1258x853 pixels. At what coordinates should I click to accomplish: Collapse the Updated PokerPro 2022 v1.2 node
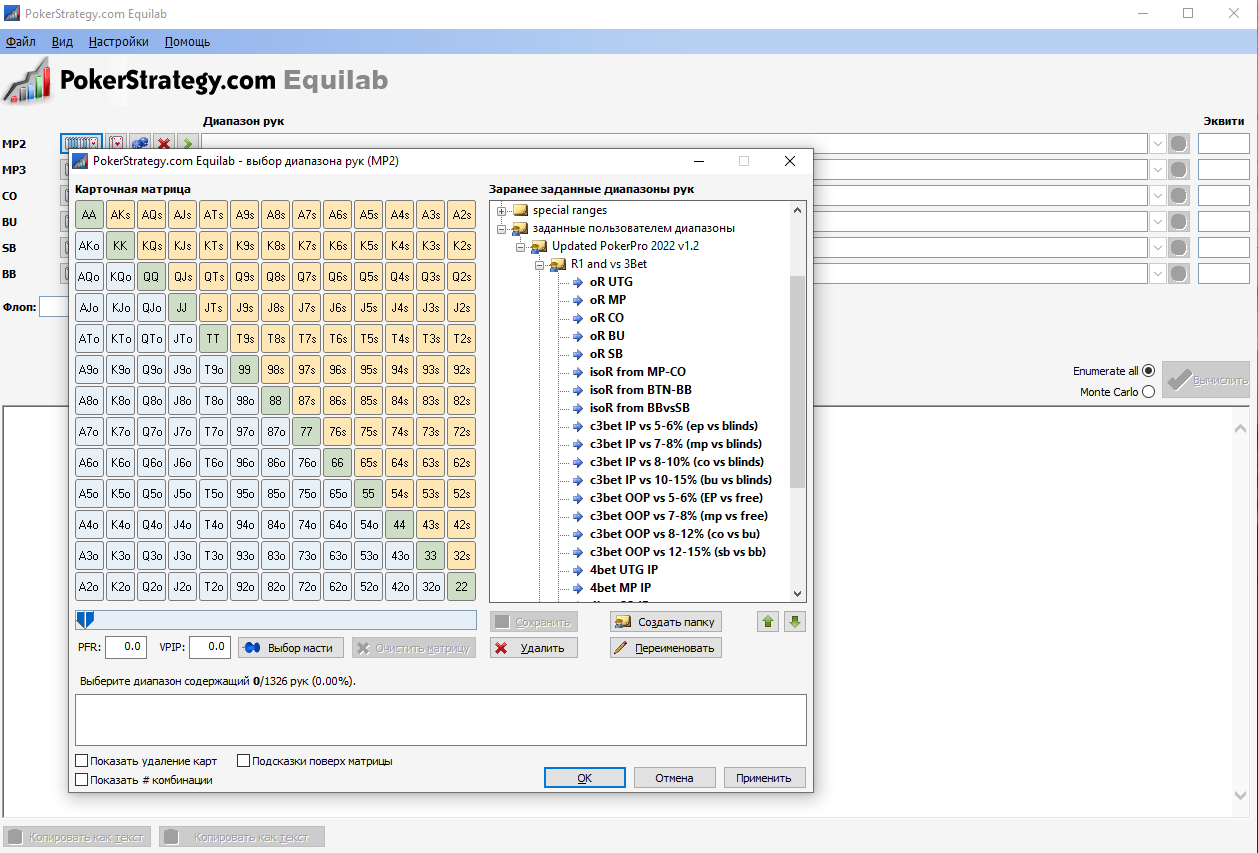point(521,247)
